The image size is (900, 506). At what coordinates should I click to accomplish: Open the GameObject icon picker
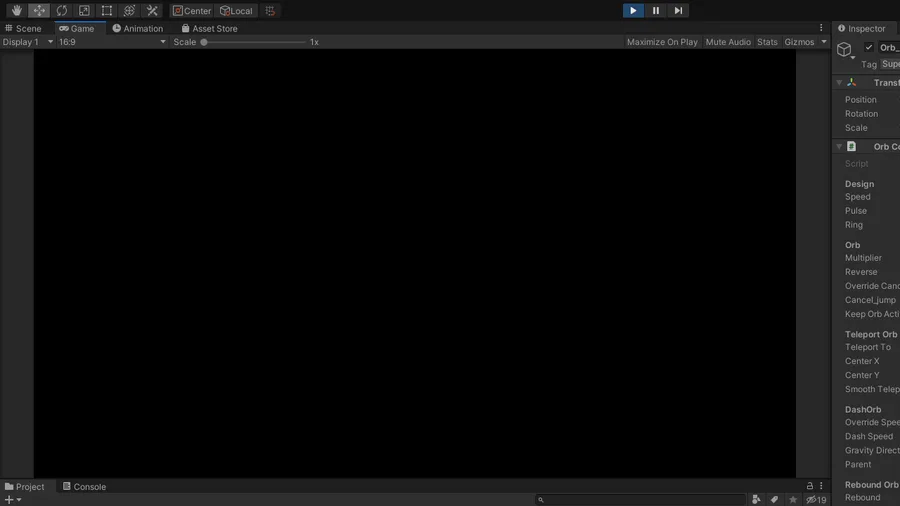(845, 50)
